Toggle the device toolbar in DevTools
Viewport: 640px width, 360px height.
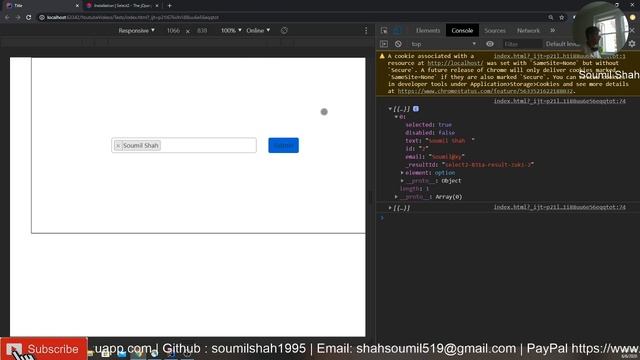(398, 31)
